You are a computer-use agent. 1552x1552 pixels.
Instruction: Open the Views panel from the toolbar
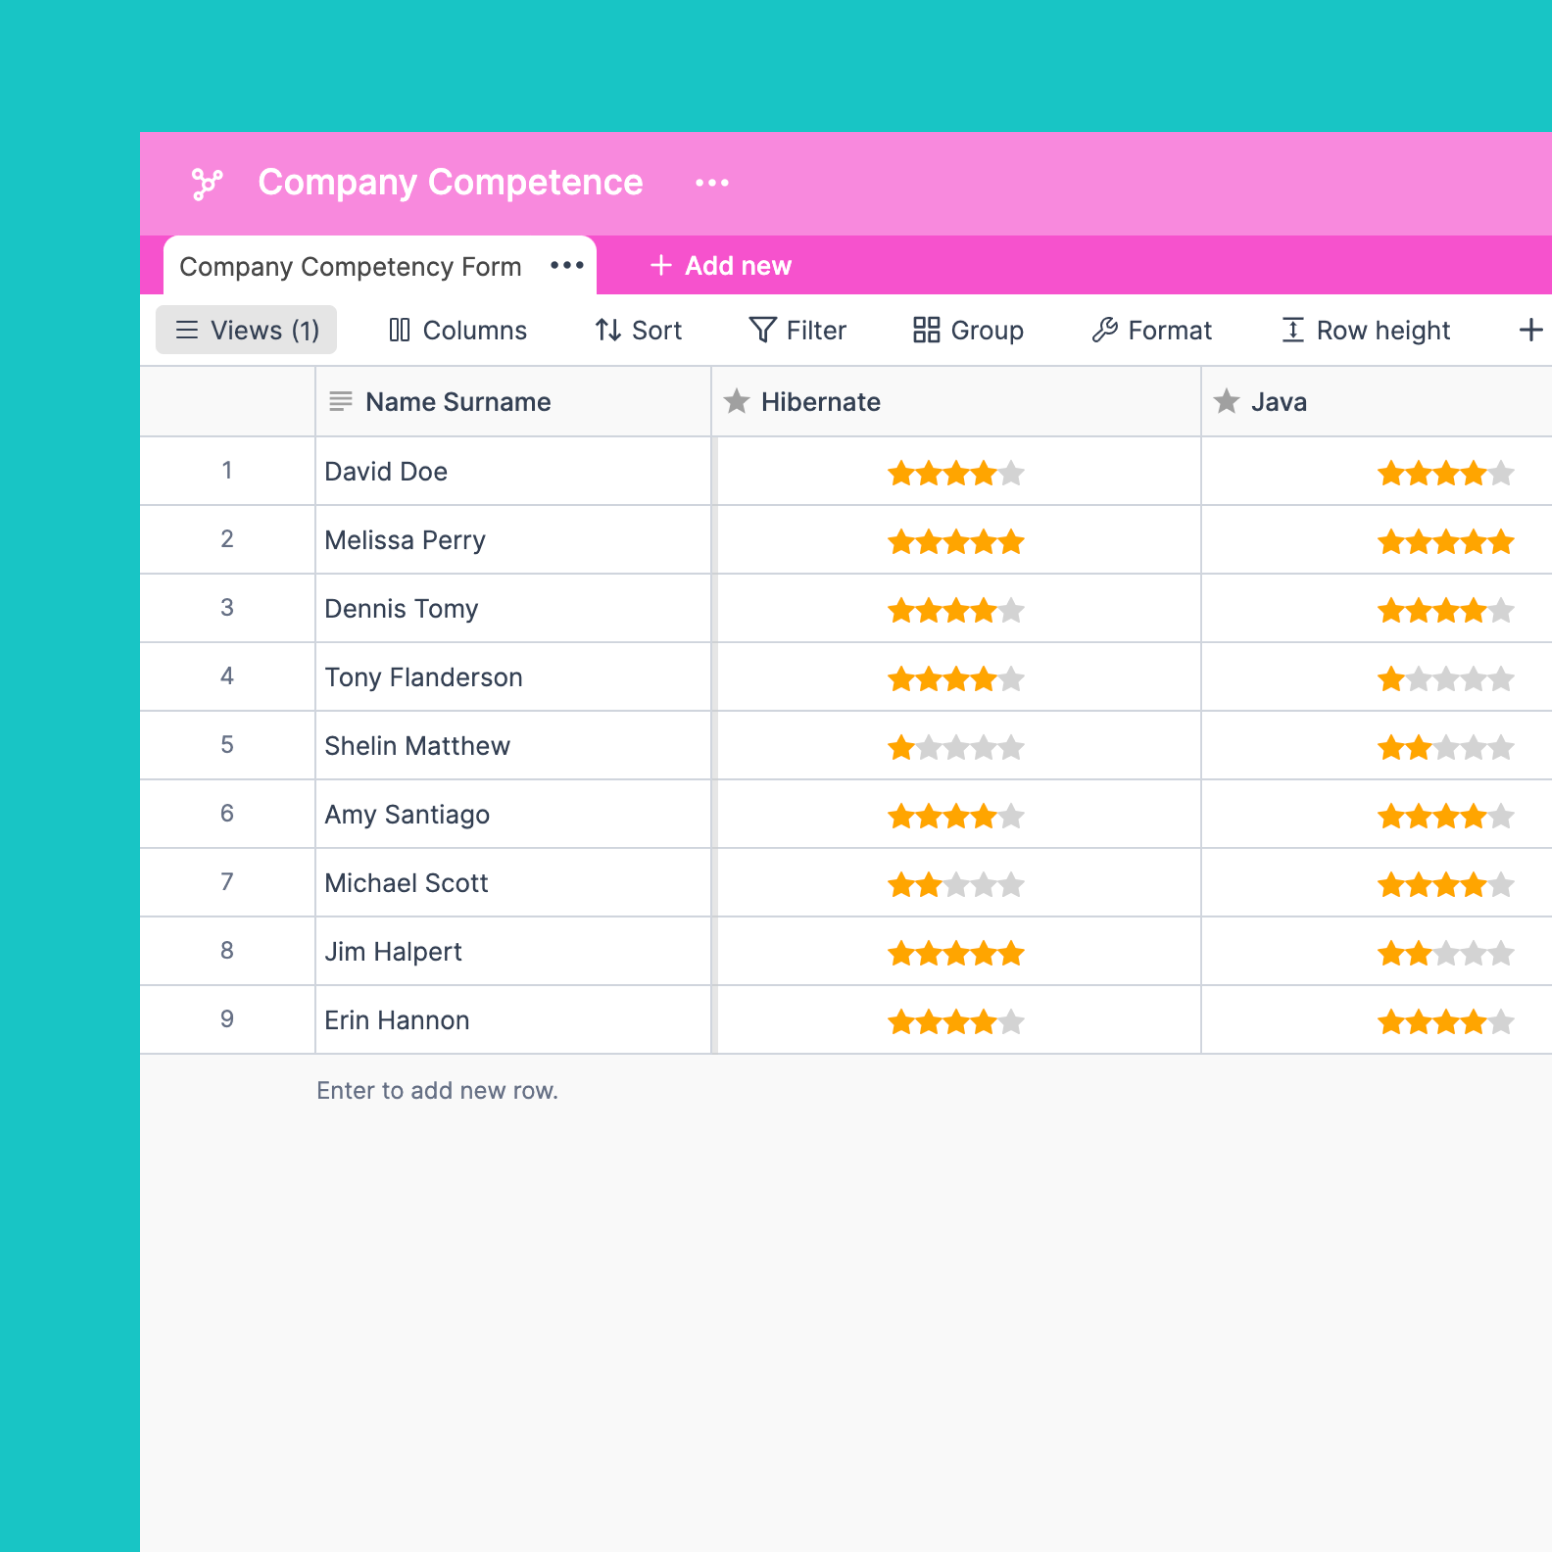[x=245, y=330]
